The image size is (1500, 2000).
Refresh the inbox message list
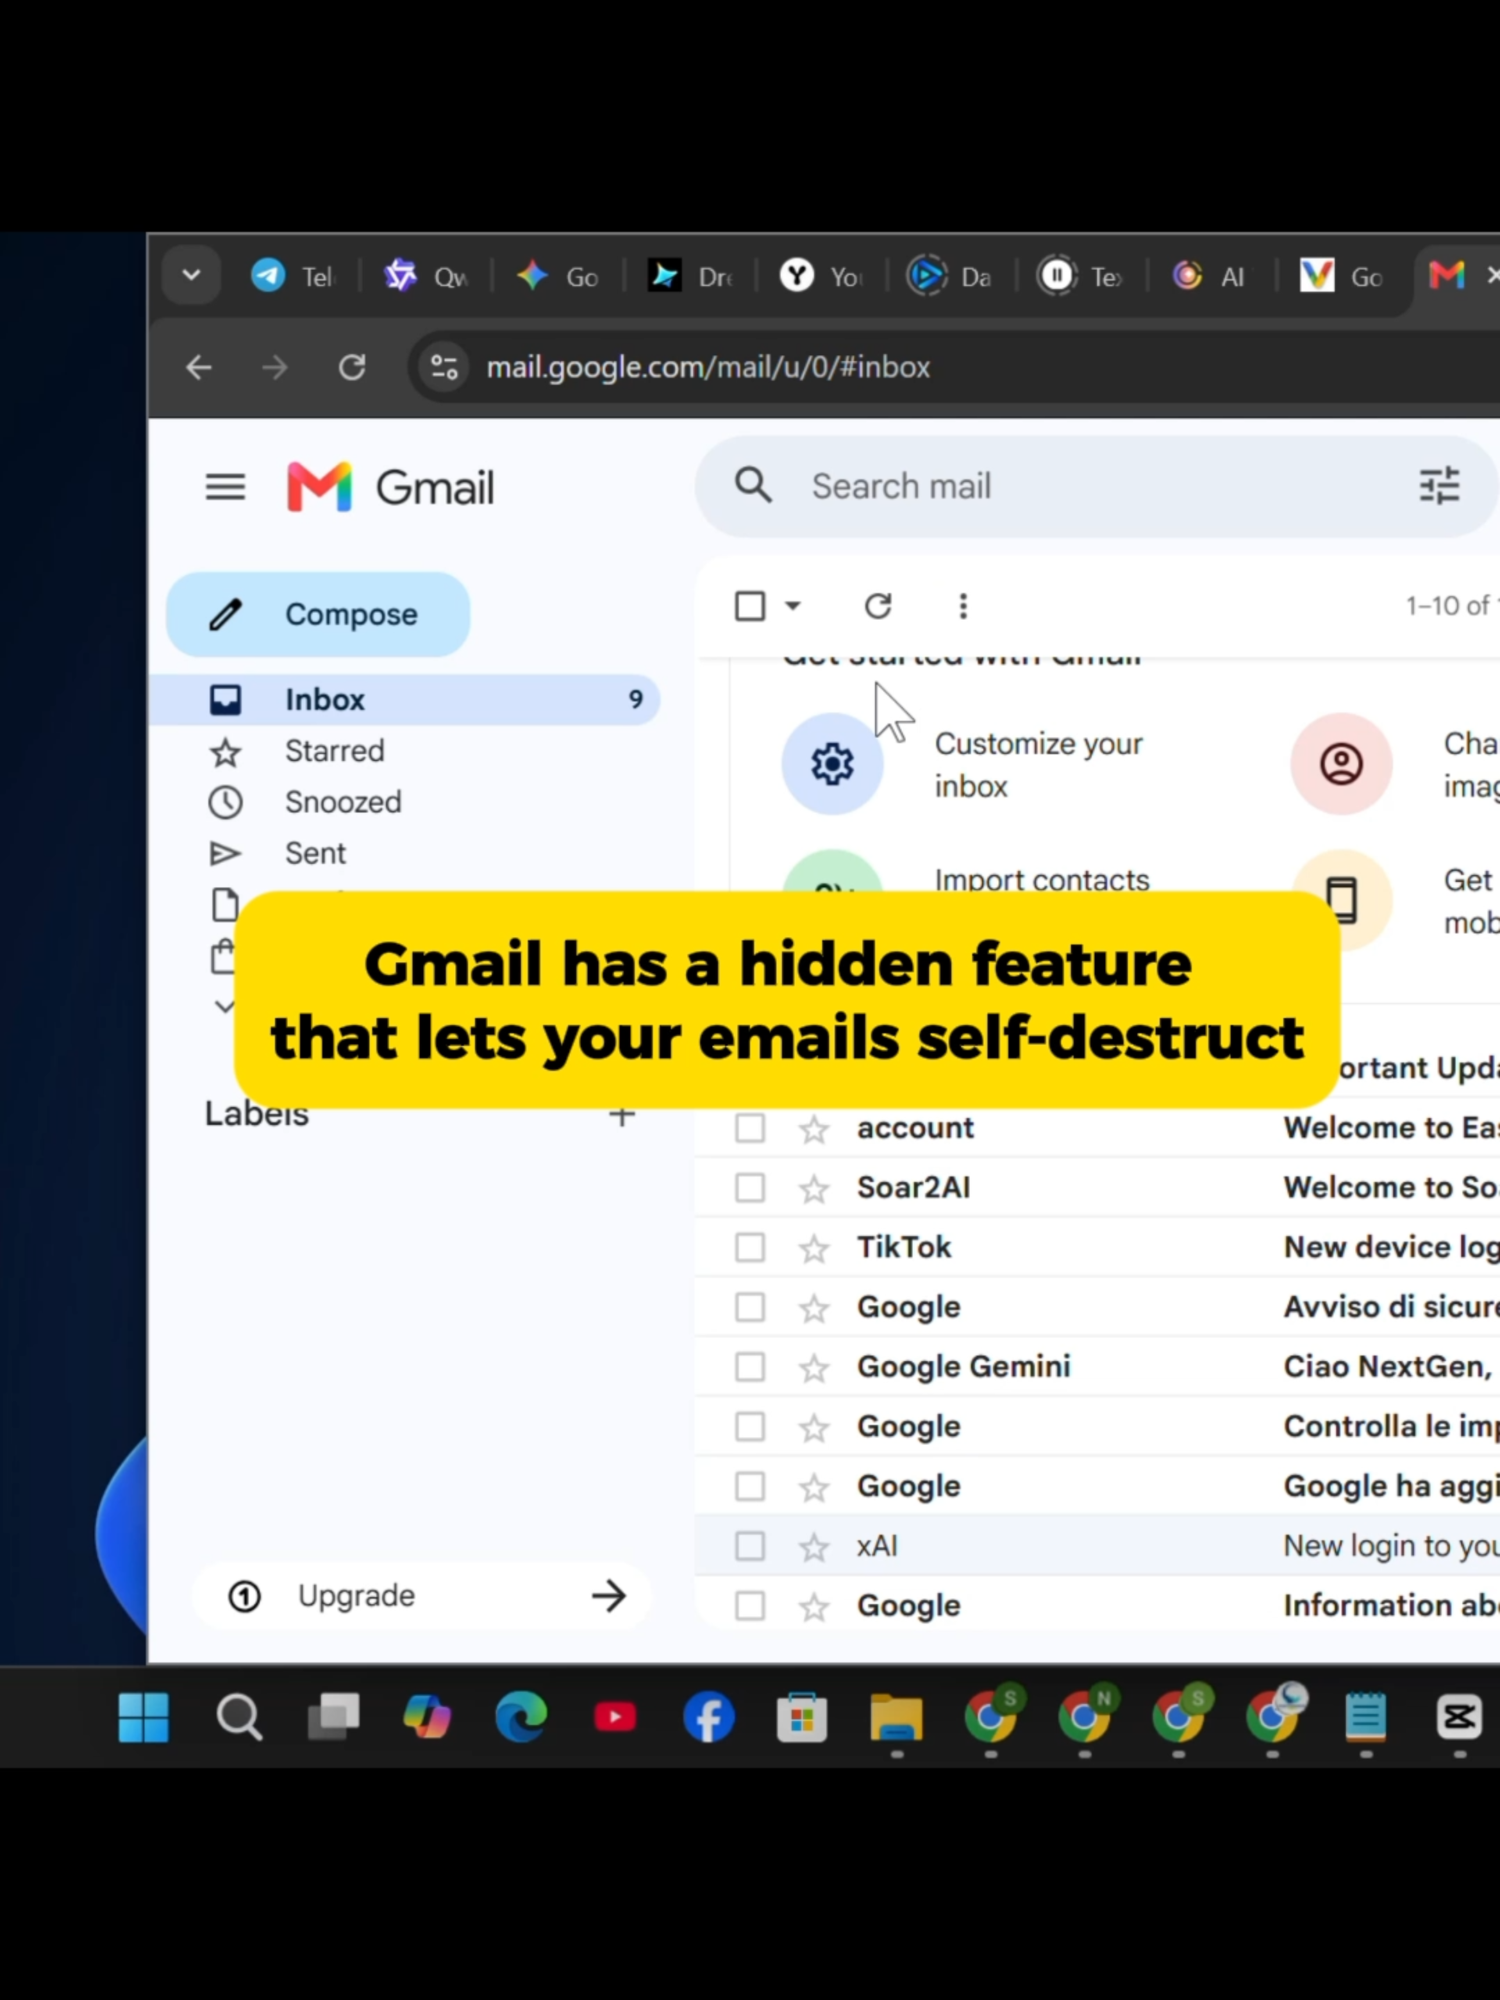pyautogui.click(x=878, y=606)
